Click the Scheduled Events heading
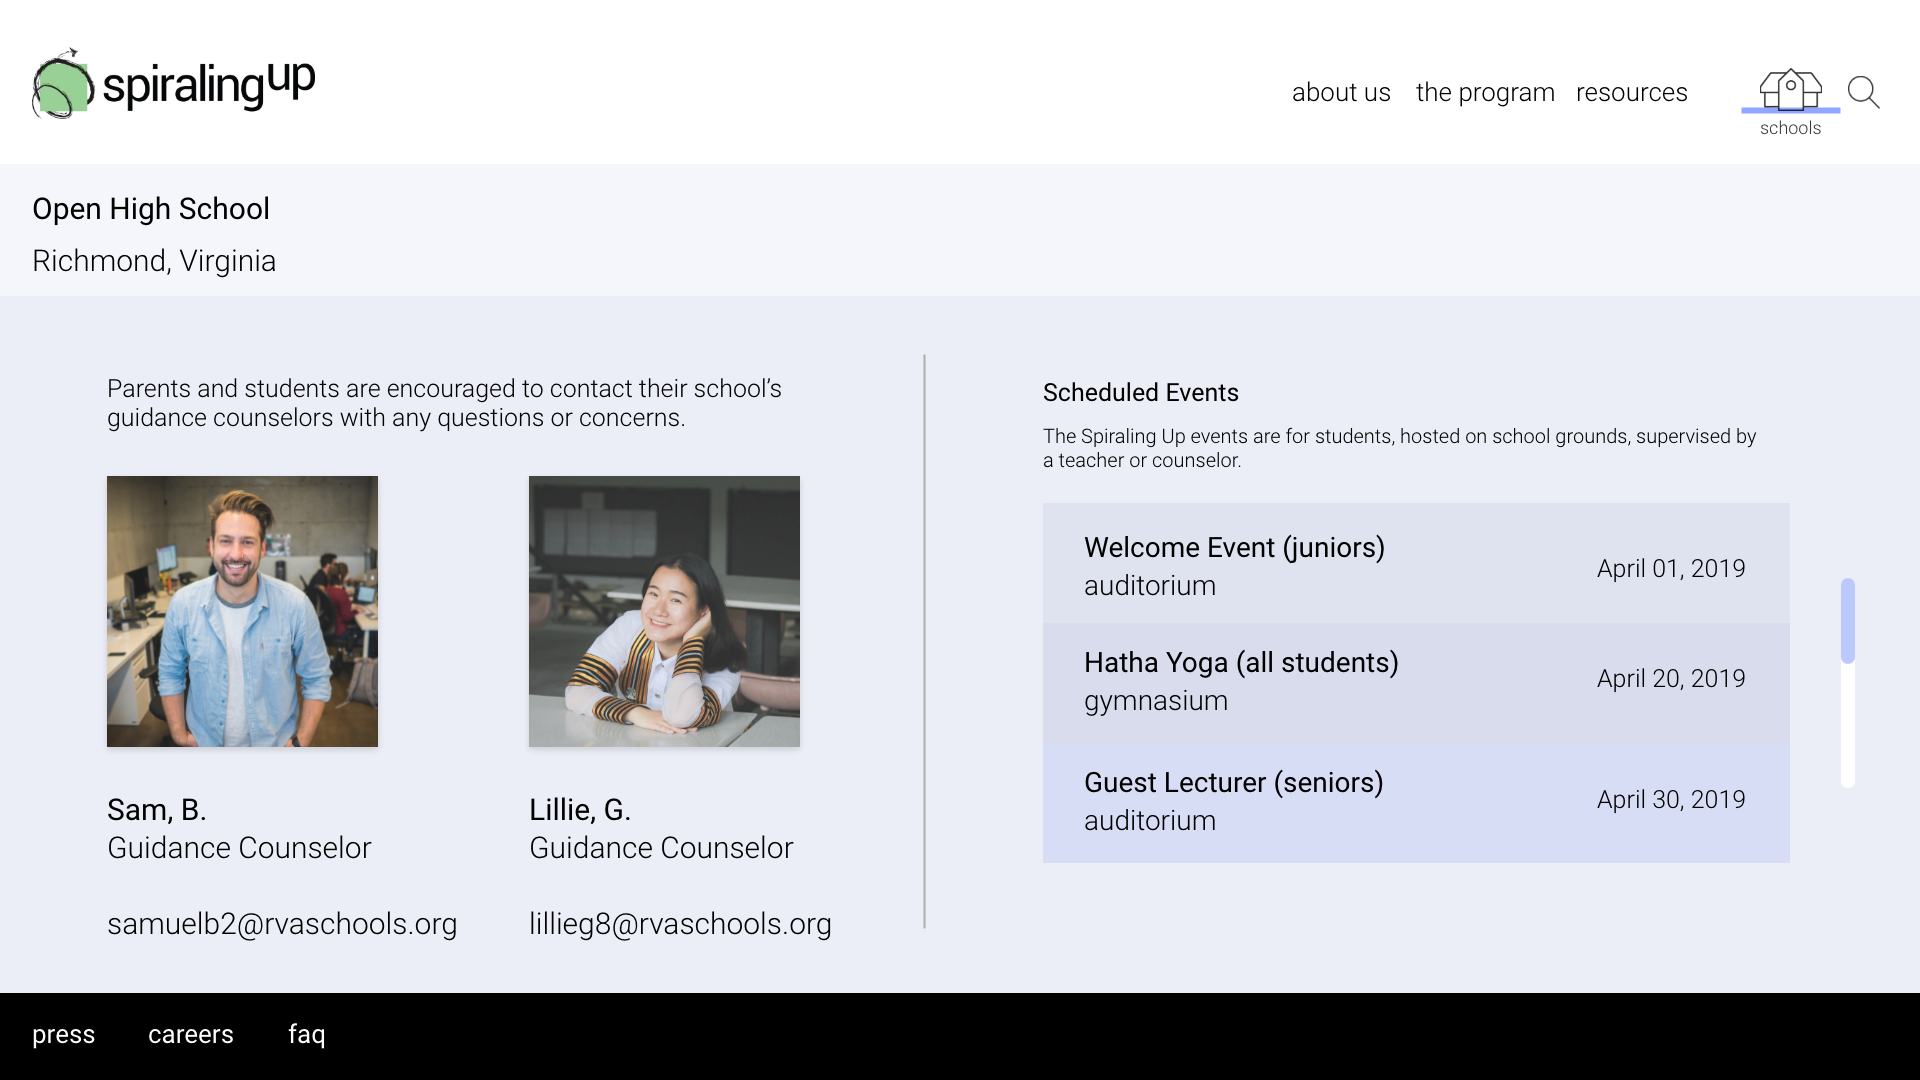 (1141, 393)
